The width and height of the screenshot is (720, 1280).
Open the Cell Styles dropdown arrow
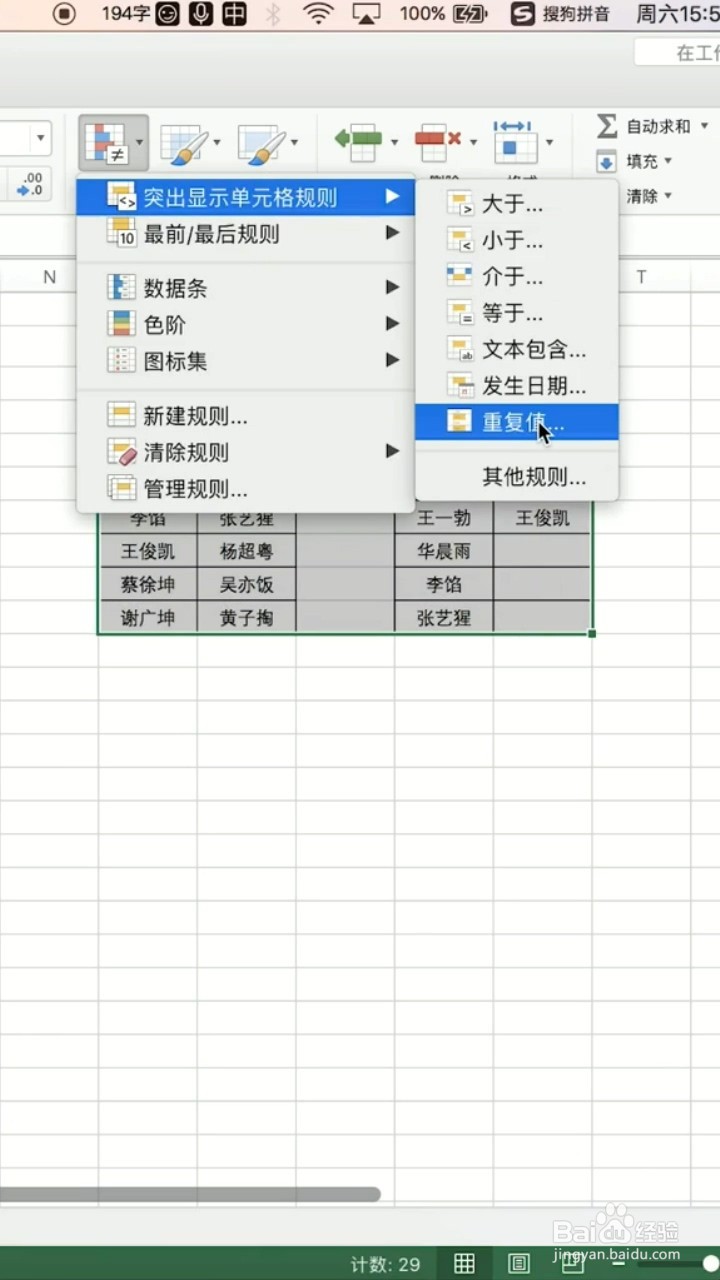click(294, 143)
